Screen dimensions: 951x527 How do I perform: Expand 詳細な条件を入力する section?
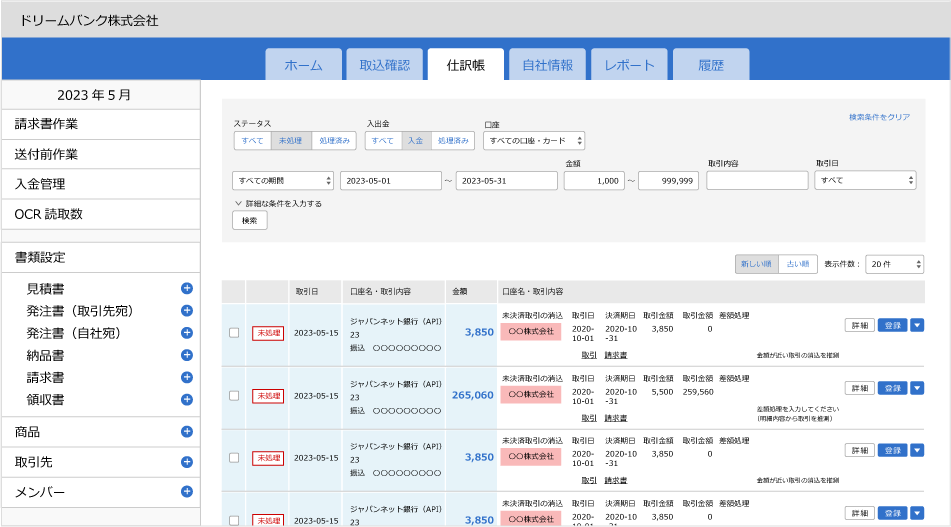[x=278, y=204]
